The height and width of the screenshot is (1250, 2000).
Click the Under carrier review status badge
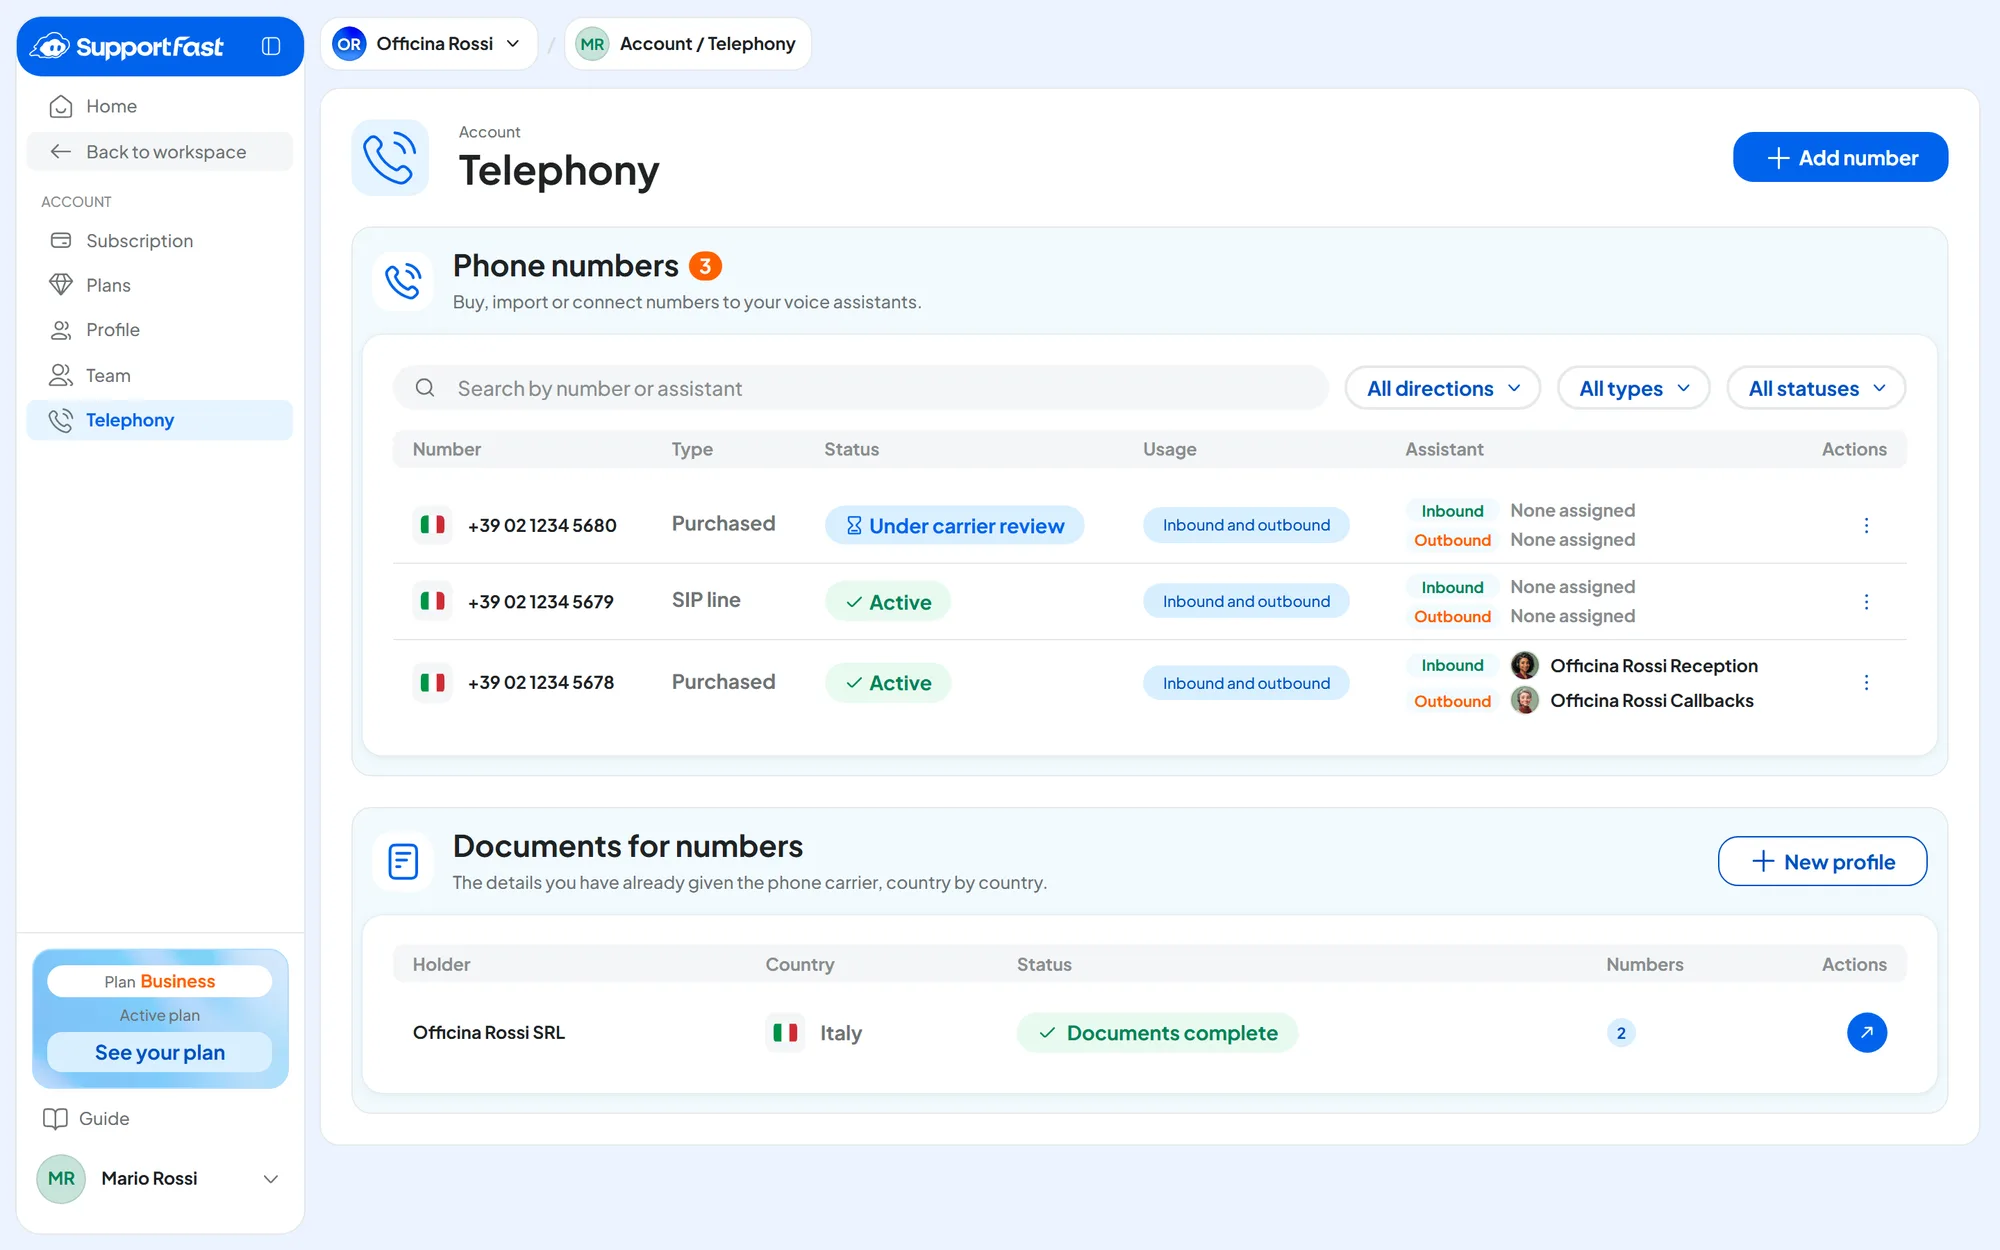click(x=955, y=525)
